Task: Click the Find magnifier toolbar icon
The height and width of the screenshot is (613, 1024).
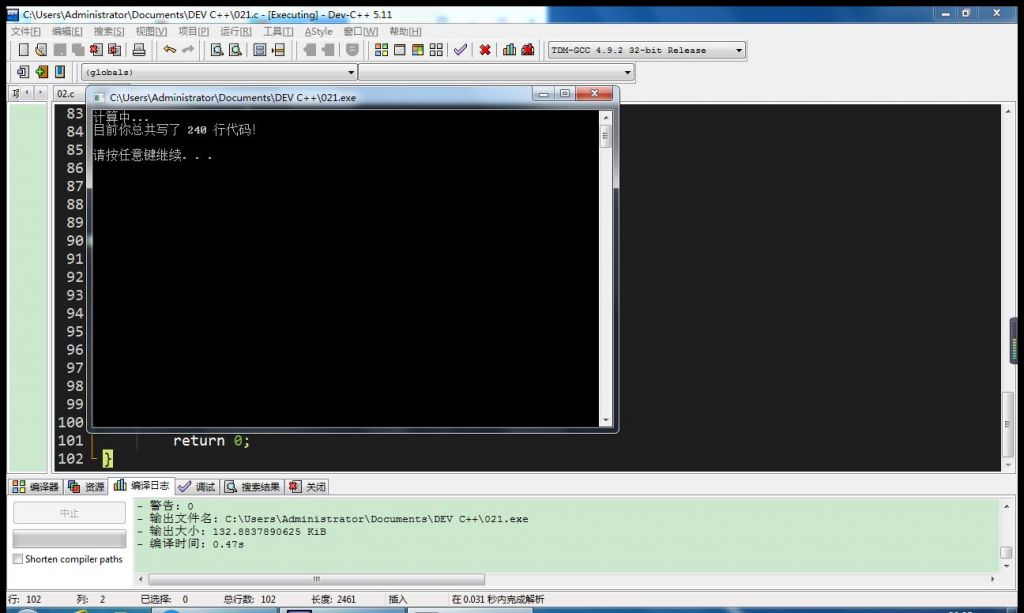Action: coord(217,50)
